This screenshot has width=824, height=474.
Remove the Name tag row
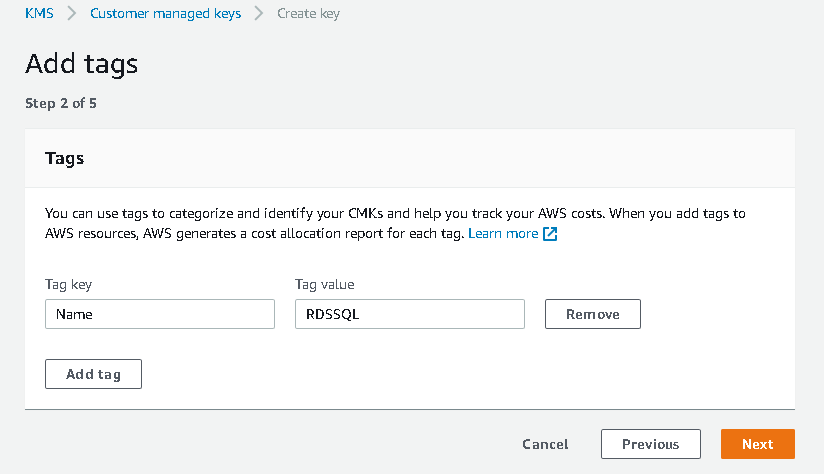(x=592, y=314)
